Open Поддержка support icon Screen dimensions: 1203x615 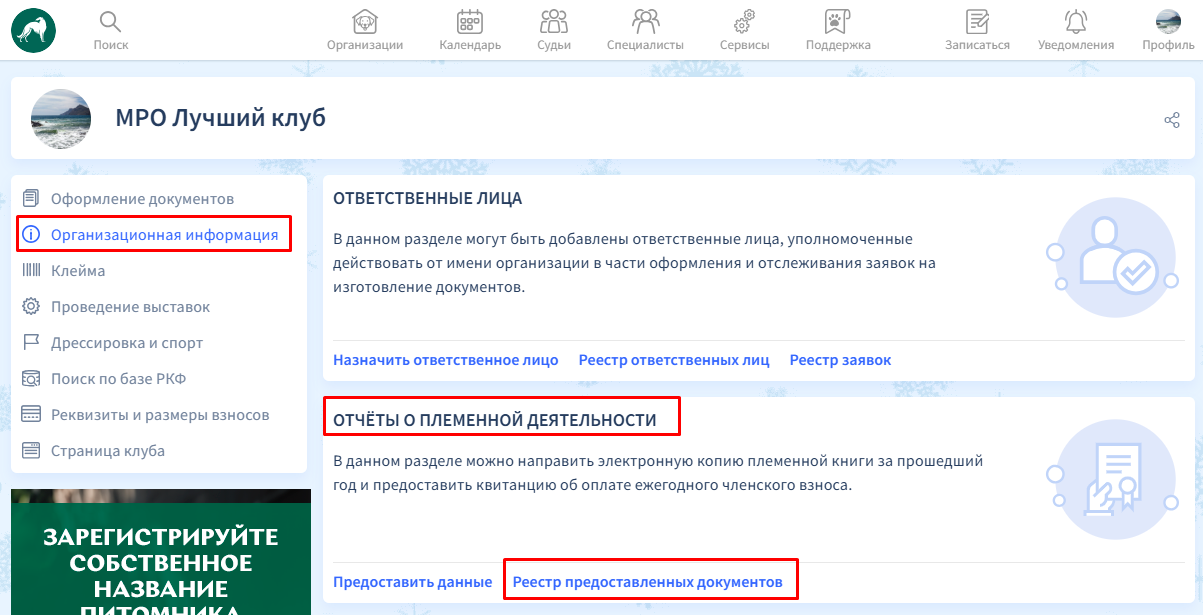(837, 21)
